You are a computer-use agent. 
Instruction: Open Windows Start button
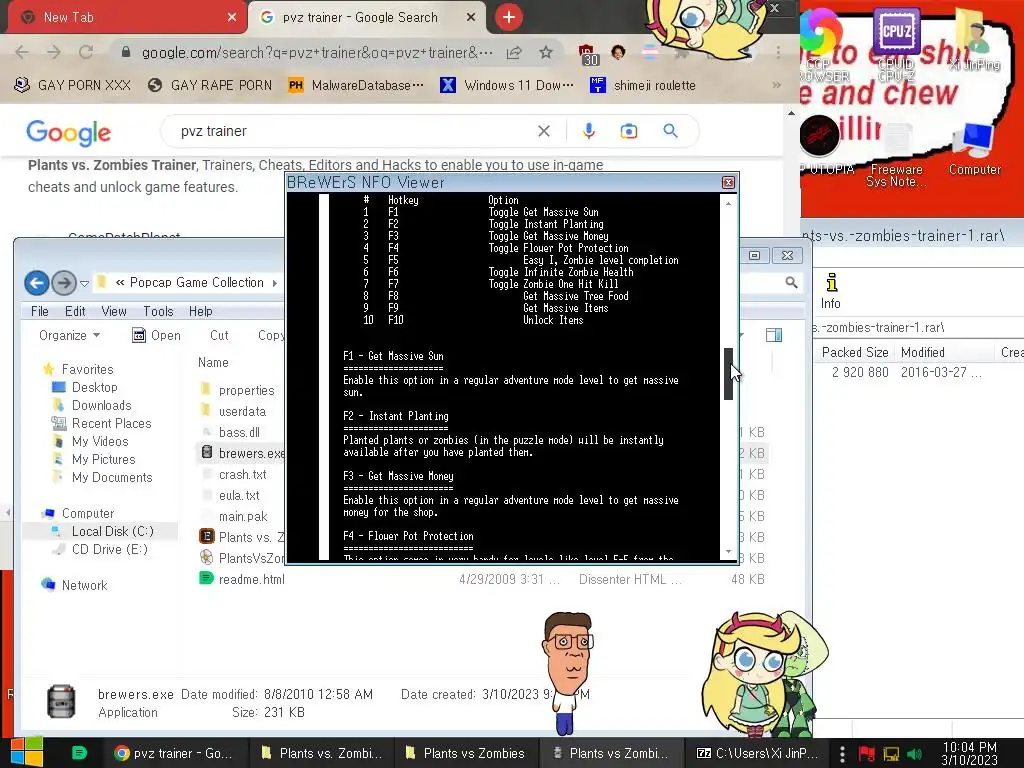27,752
